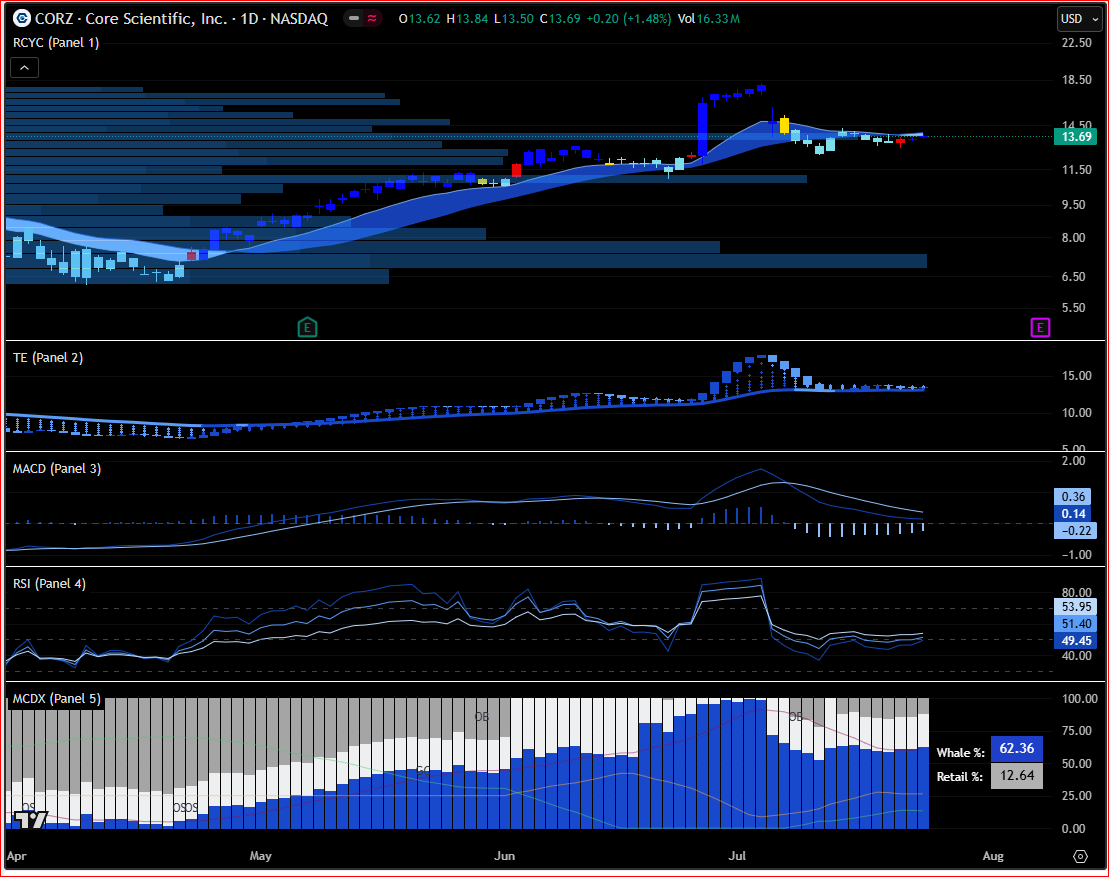Click the 2.00 MACD axis label
The image size is (1109, 877).
click(x=1073, y=461)
